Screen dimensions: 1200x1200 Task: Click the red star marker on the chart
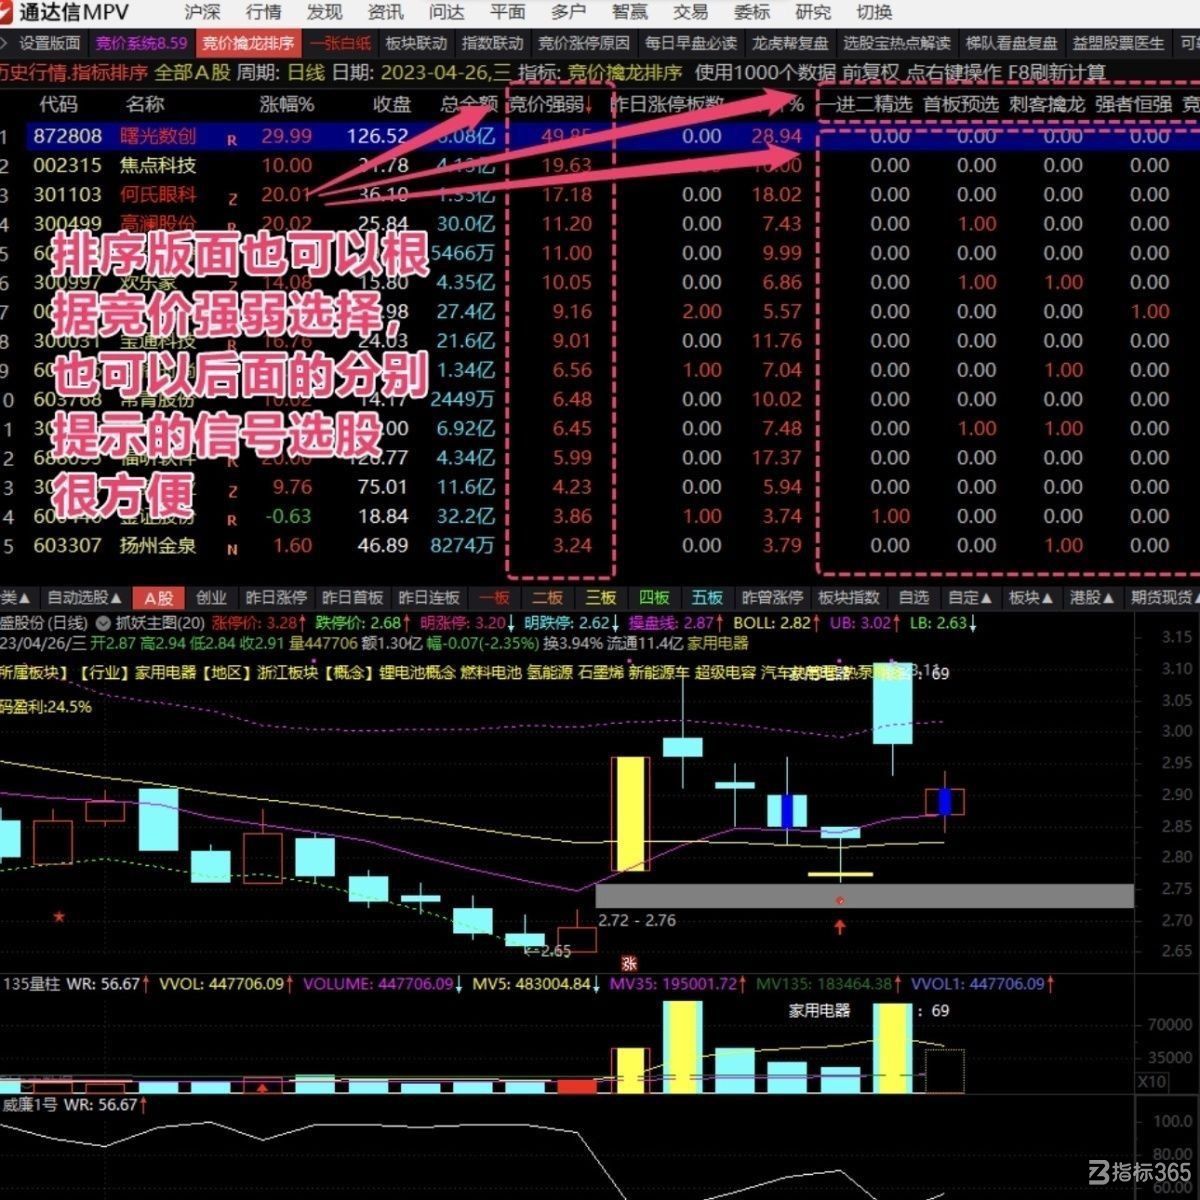[60, 916]
